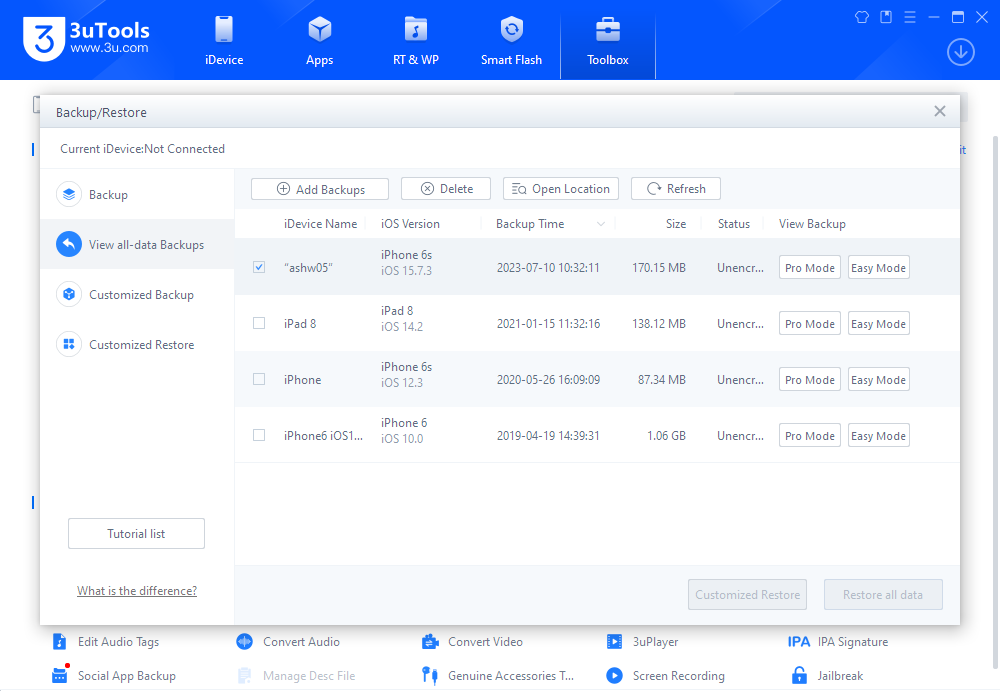The image size is (1000, 691).
Task: Open the Tutorial list
Action: pos(136,533)
